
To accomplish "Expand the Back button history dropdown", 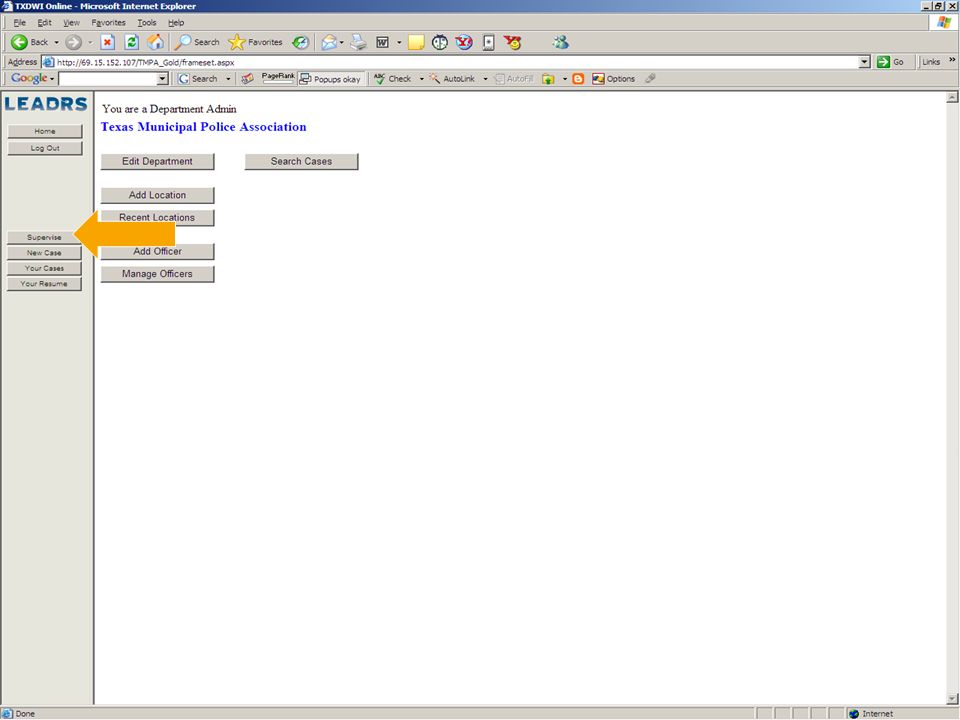I will [56, 42].
